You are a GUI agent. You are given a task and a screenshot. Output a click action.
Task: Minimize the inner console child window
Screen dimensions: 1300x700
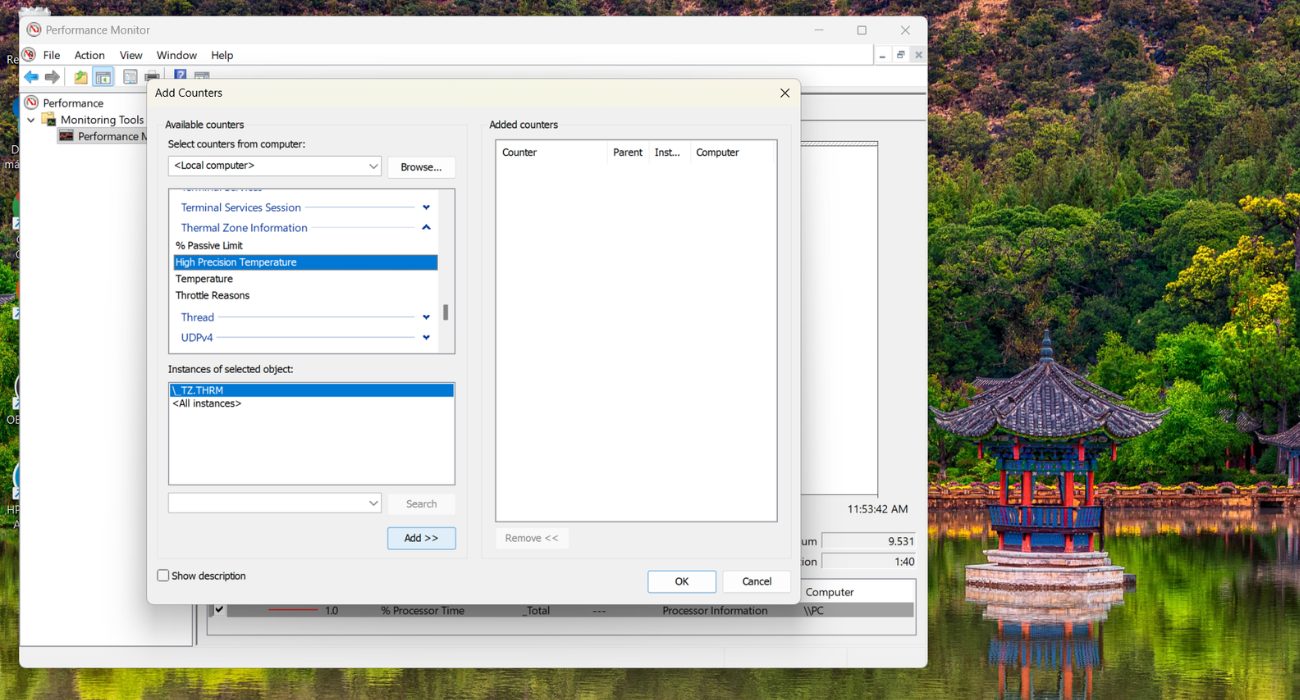tap(882, 55)
